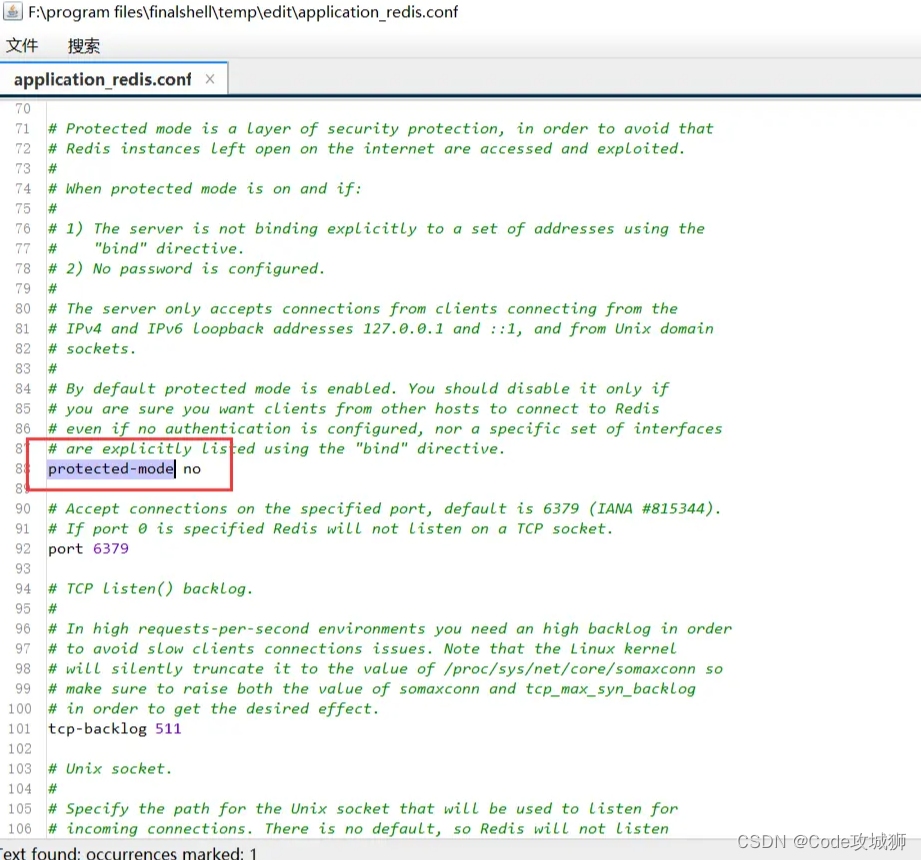Image resolution: width=921 pixels, height=860 pixels.
Task: Click comment '# Redis instances left open'
Action: [x=367, y=149]
